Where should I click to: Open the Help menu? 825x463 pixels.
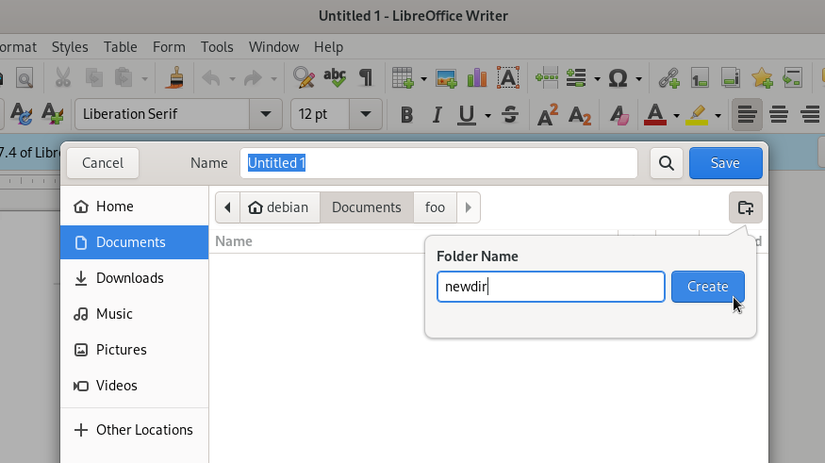click(x=328, y=47)
